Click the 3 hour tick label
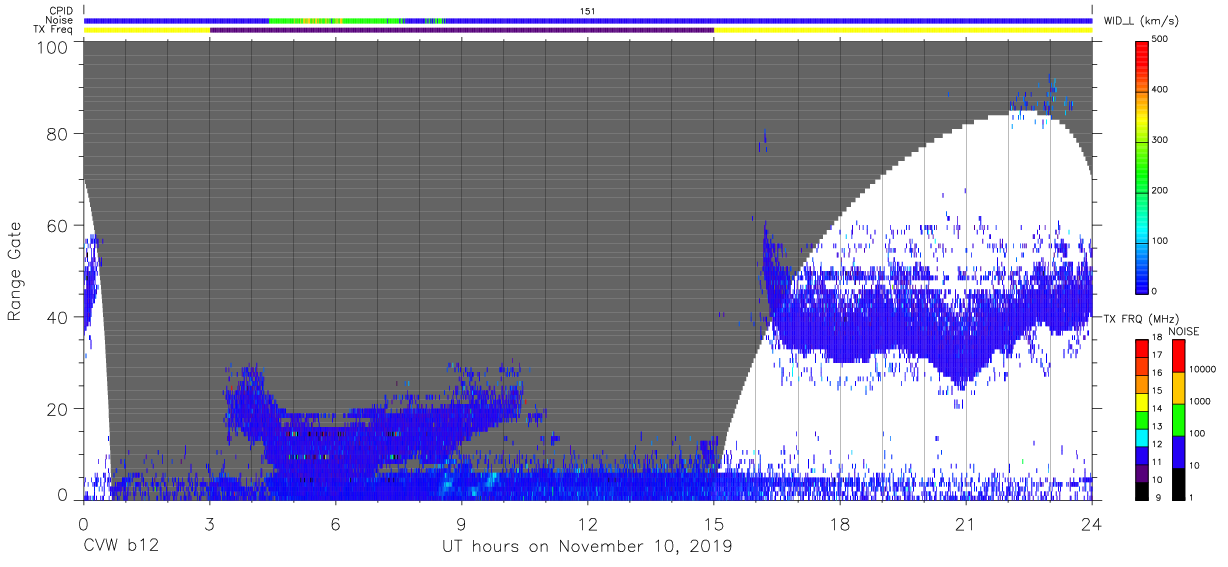The width and height of the screenshot is (1228, 567). 209,524
